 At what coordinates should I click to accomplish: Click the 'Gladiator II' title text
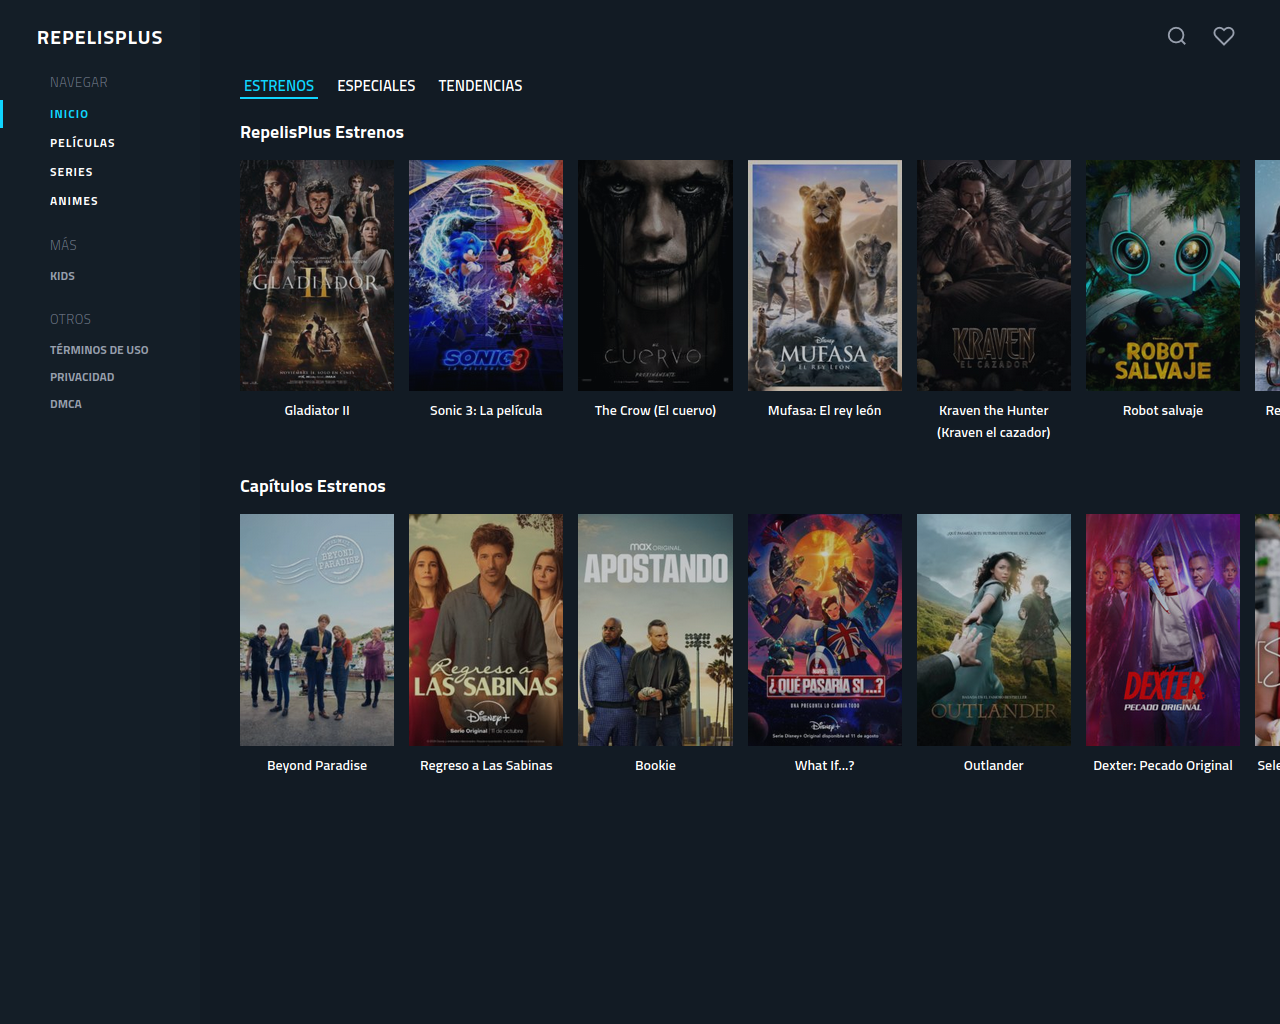pyautogui.click(x=317, y=411)
